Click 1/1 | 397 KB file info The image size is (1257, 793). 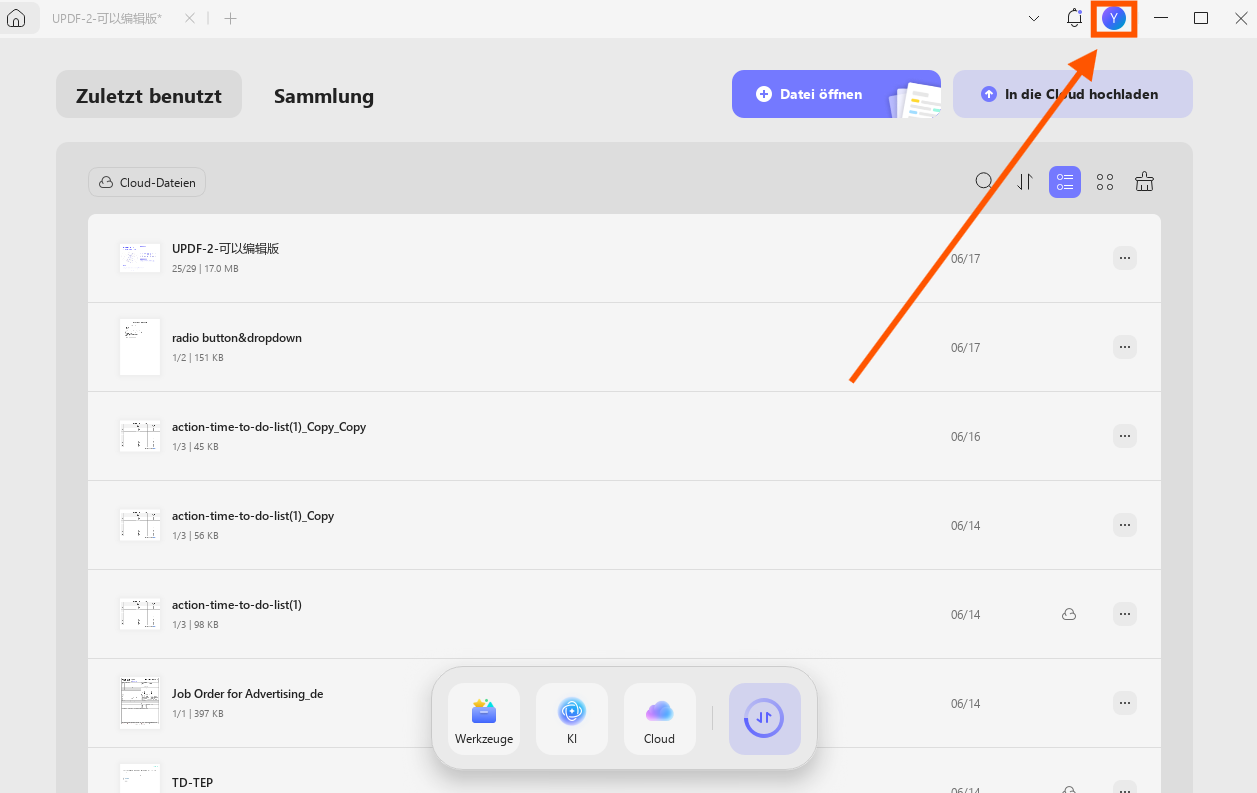(198, 714)
